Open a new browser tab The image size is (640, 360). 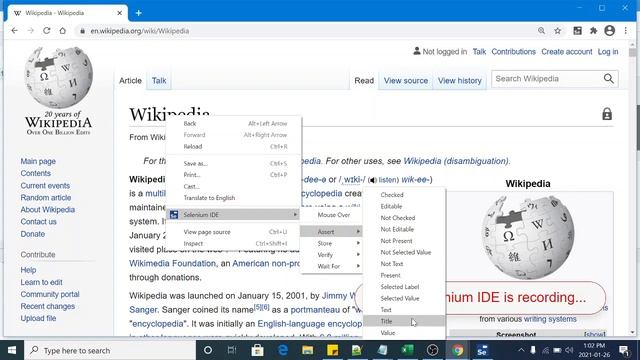[x=139, y=13]
